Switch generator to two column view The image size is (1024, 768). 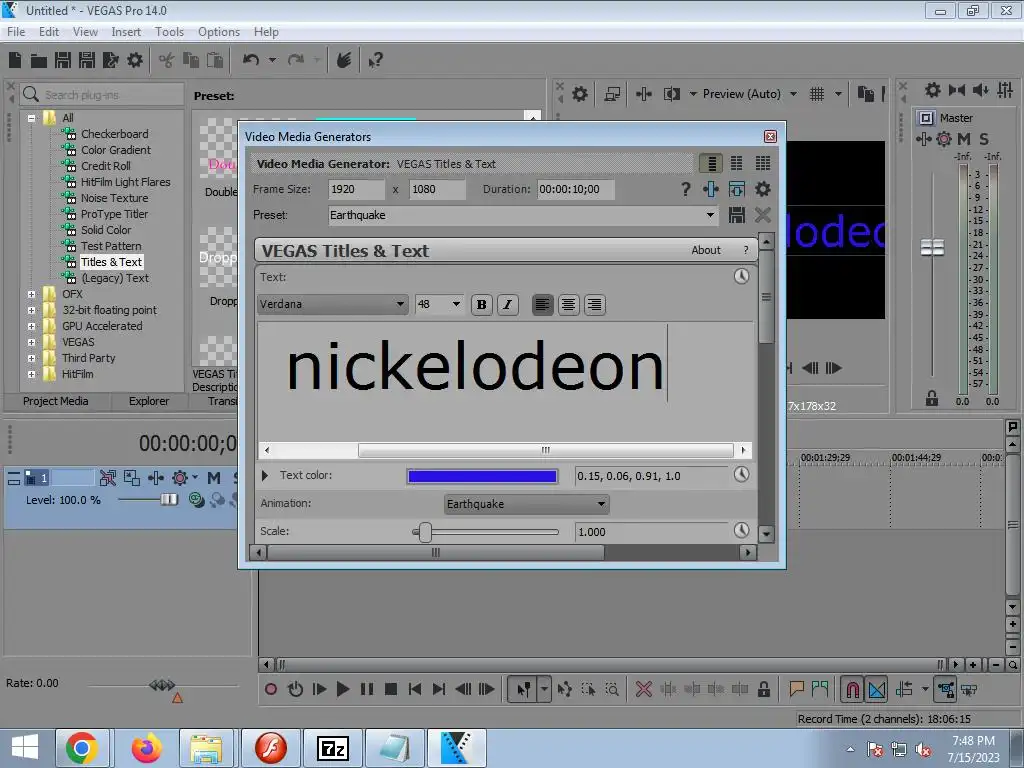tap(737, 163)
